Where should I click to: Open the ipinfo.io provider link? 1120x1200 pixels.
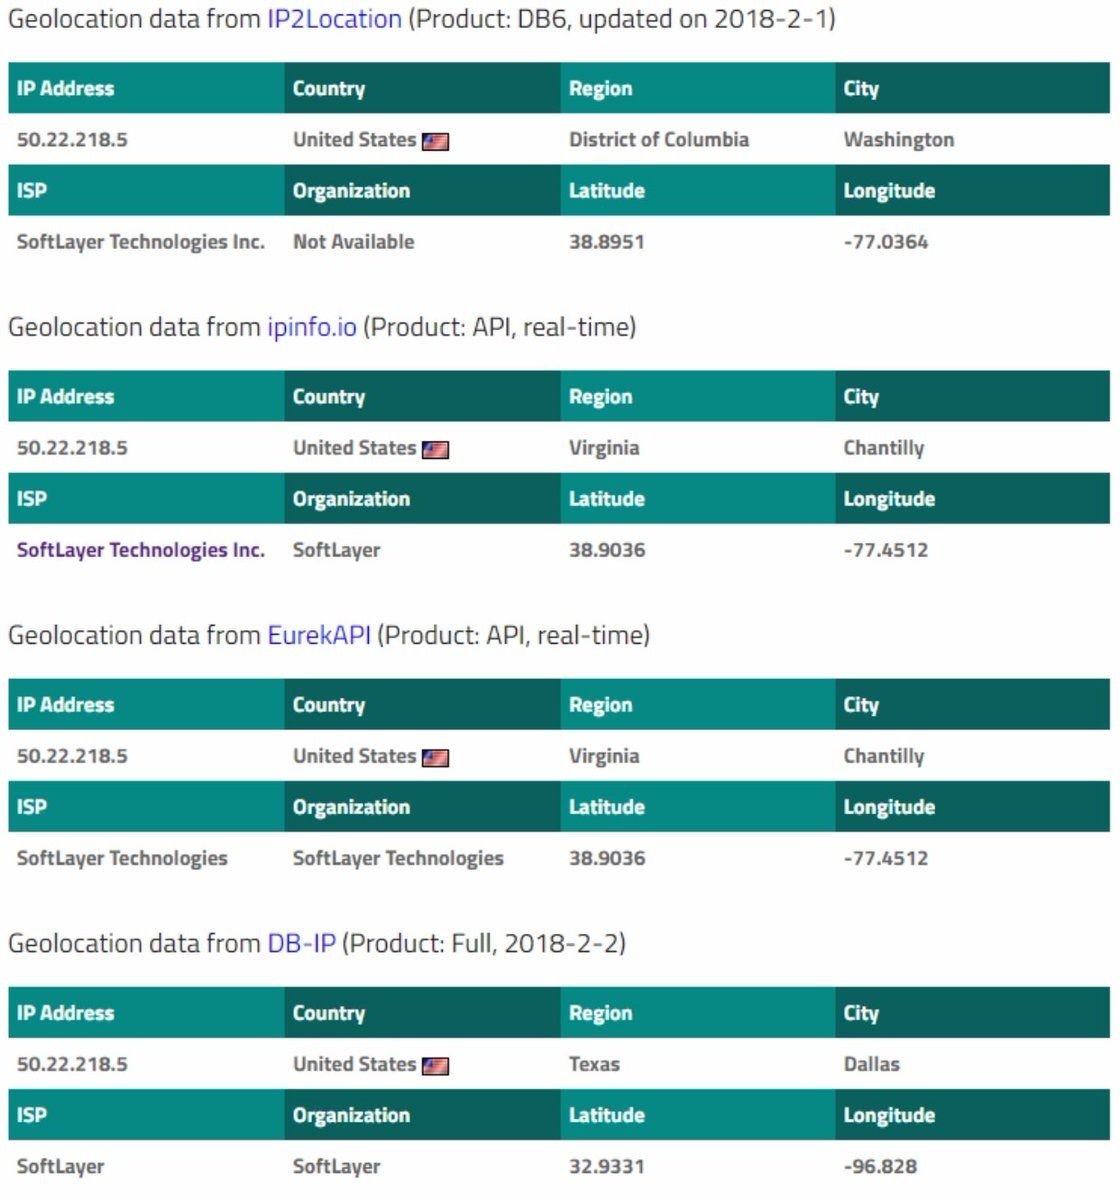tap(312, 327)
